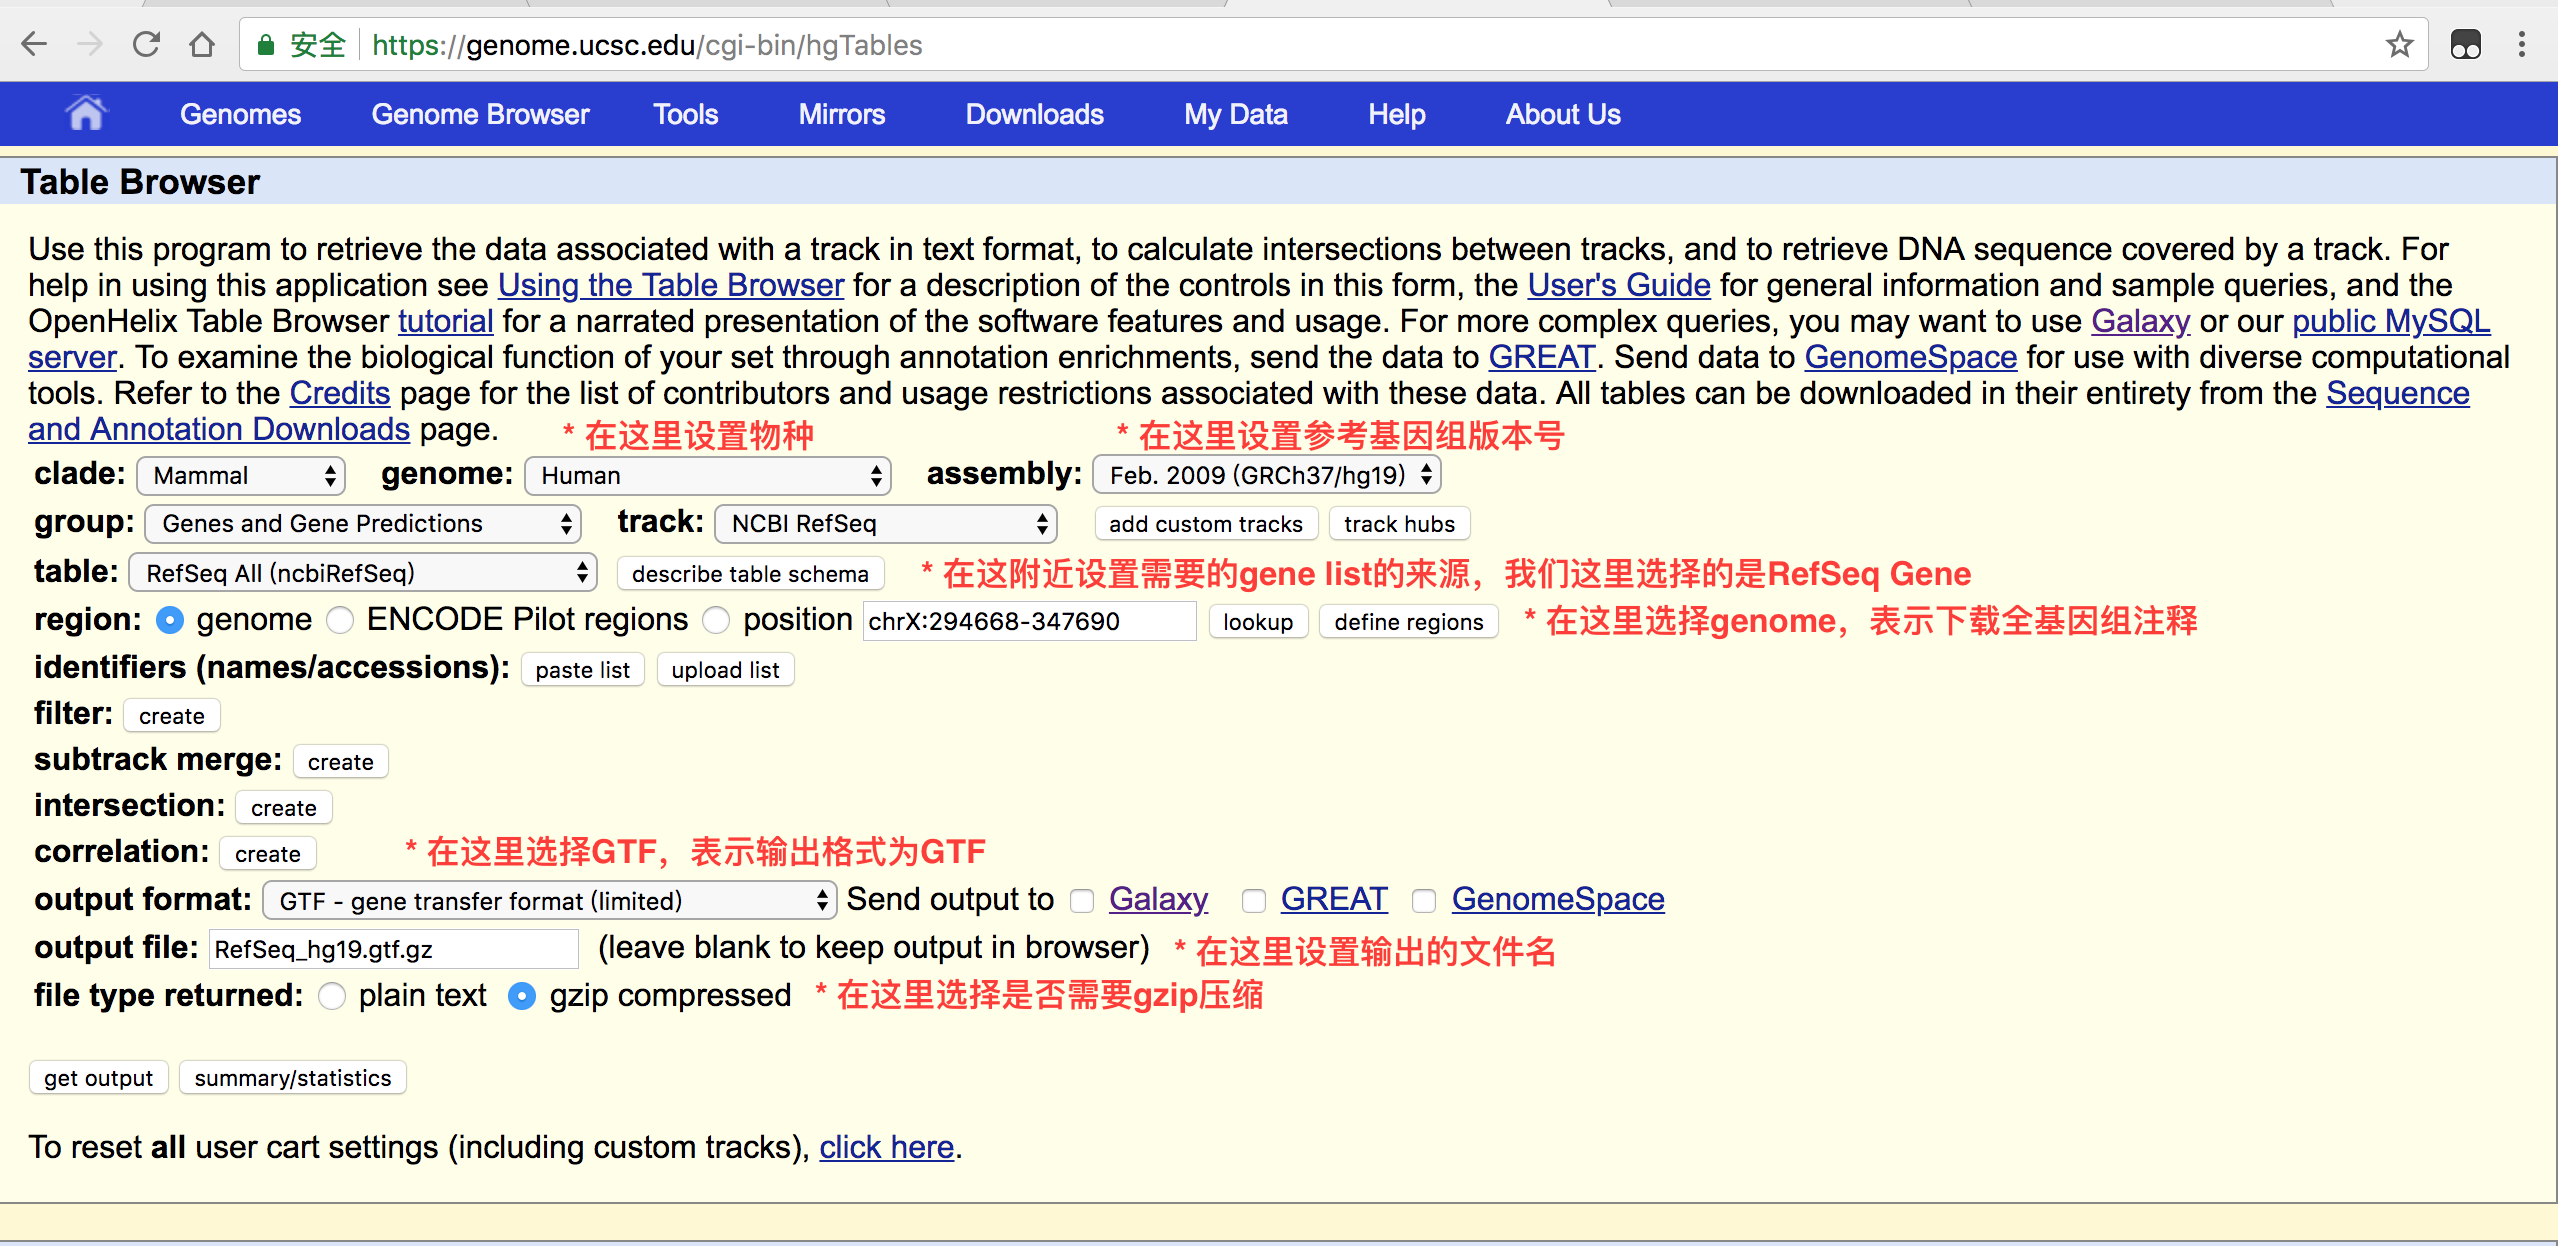Bookmark this page via star icon
This screenshot has height=1246, width=2558.
2398,44
